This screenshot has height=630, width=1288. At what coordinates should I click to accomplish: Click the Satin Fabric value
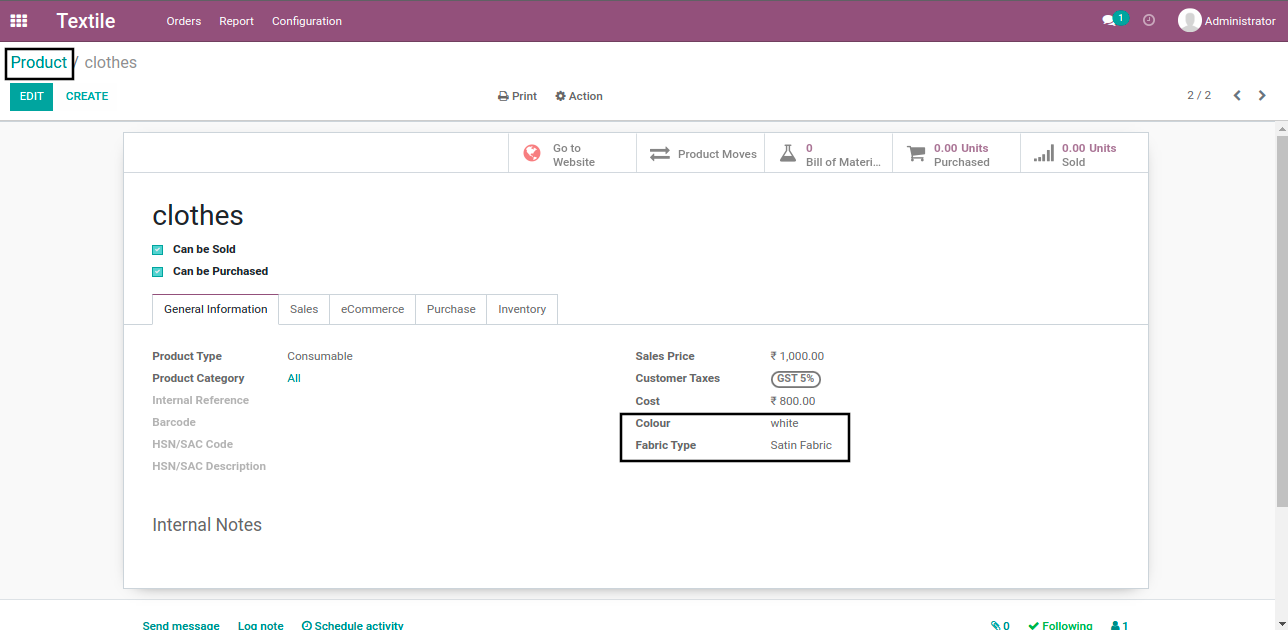point(801,446)
